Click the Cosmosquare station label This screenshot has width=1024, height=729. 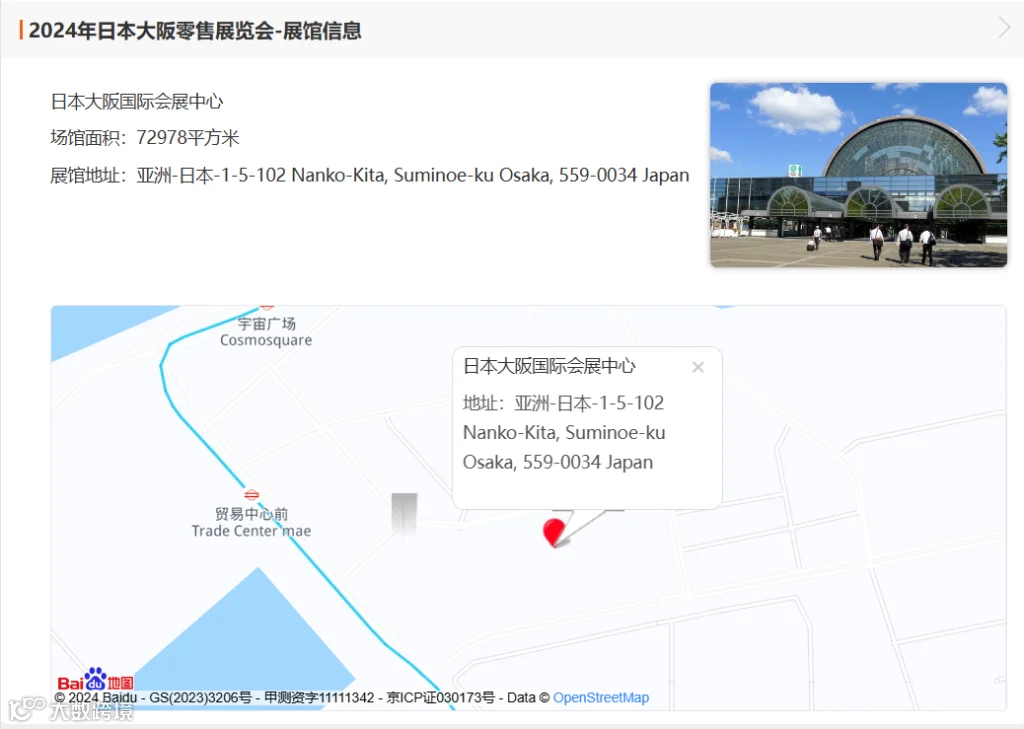coord(266,332)
